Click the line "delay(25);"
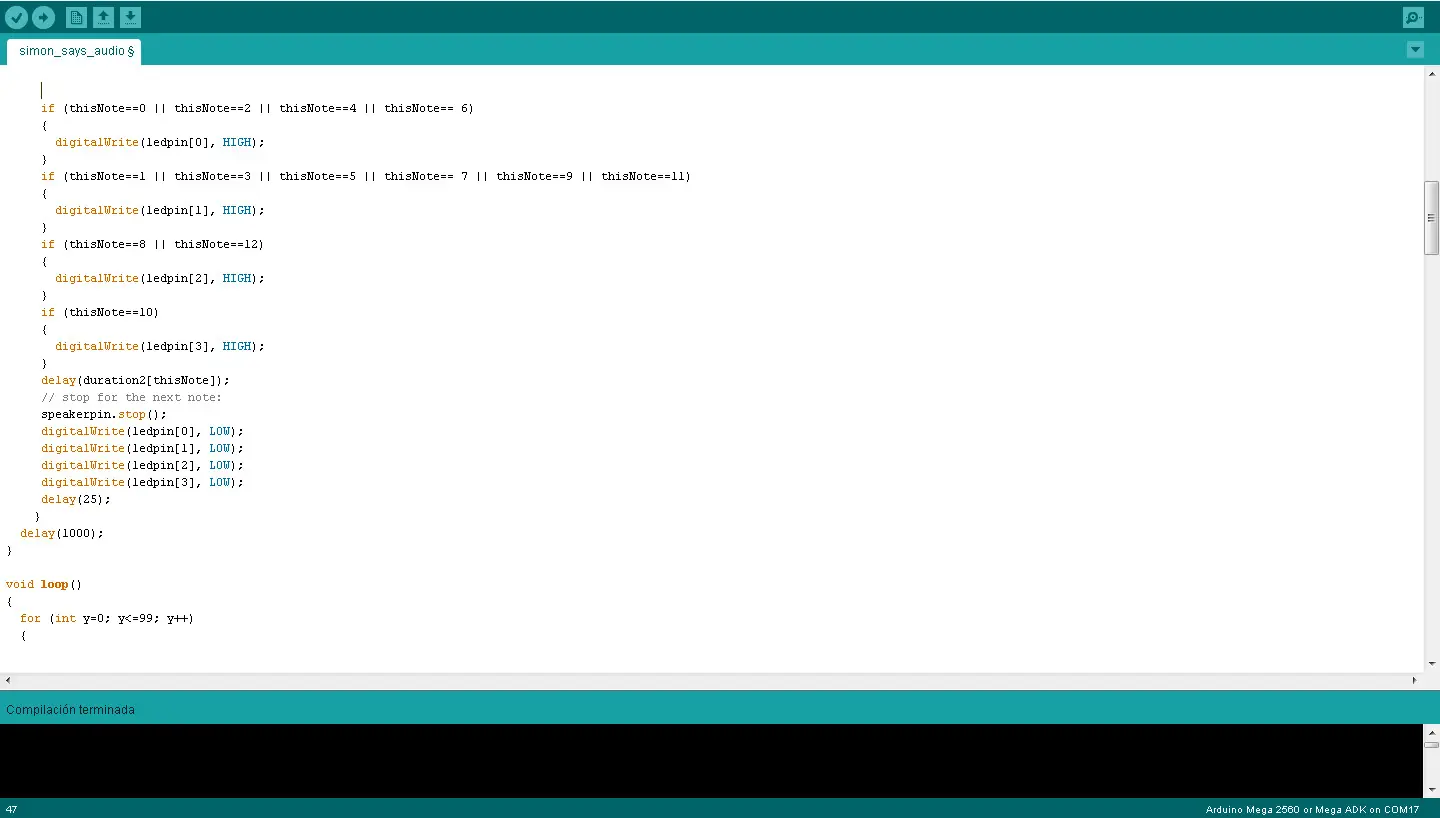Image resolution: width=1440 pixels, height=818 pixels. 76,499
